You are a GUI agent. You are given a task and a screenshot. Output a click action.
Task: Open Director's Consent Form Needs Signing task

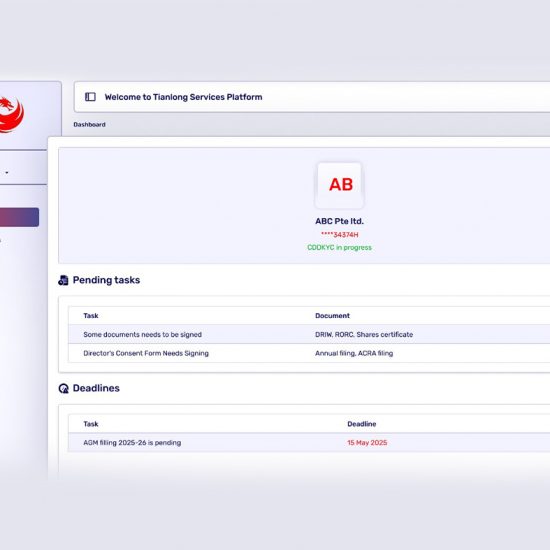(x=146, y=353)
